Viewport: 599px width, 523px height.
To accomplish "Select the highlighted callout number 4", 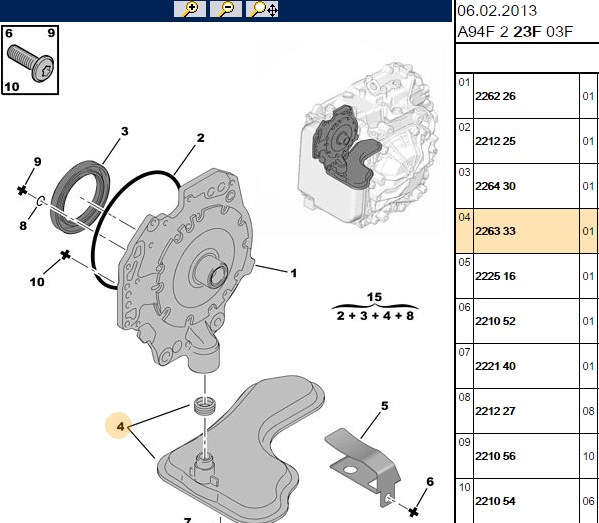I will click(x=120, y=426).
